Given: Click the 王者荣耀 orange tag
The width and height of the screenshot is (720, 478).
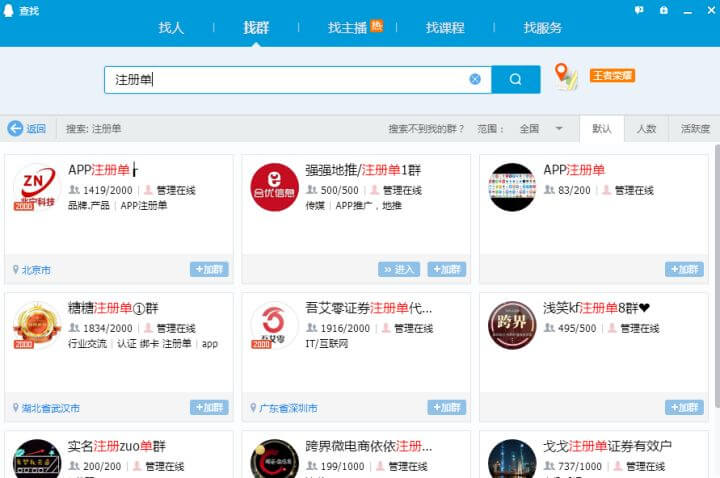Looking at the screenshot, I should (612, 76).
